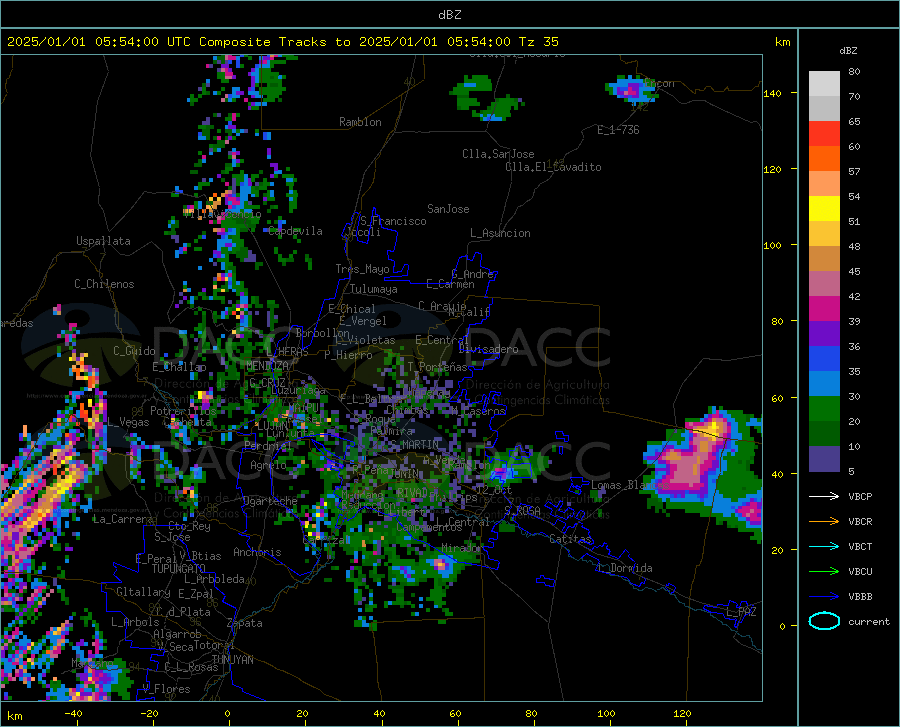Click the Agrelo map label
Image resolution: width=900 pixels, height=727 pixels.
coord(268,465)
